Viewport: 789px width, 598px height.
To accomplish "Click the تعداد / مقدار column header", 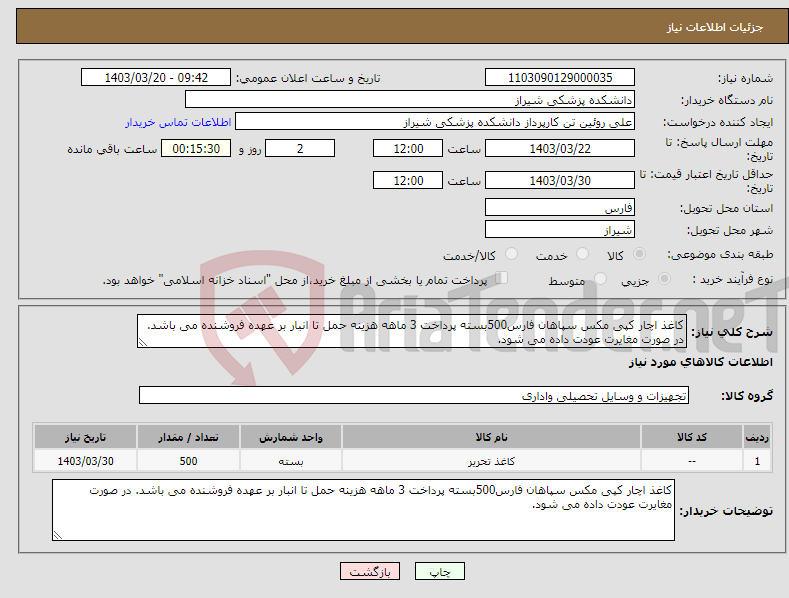I will pyautogui.click(x=188, y=437).
